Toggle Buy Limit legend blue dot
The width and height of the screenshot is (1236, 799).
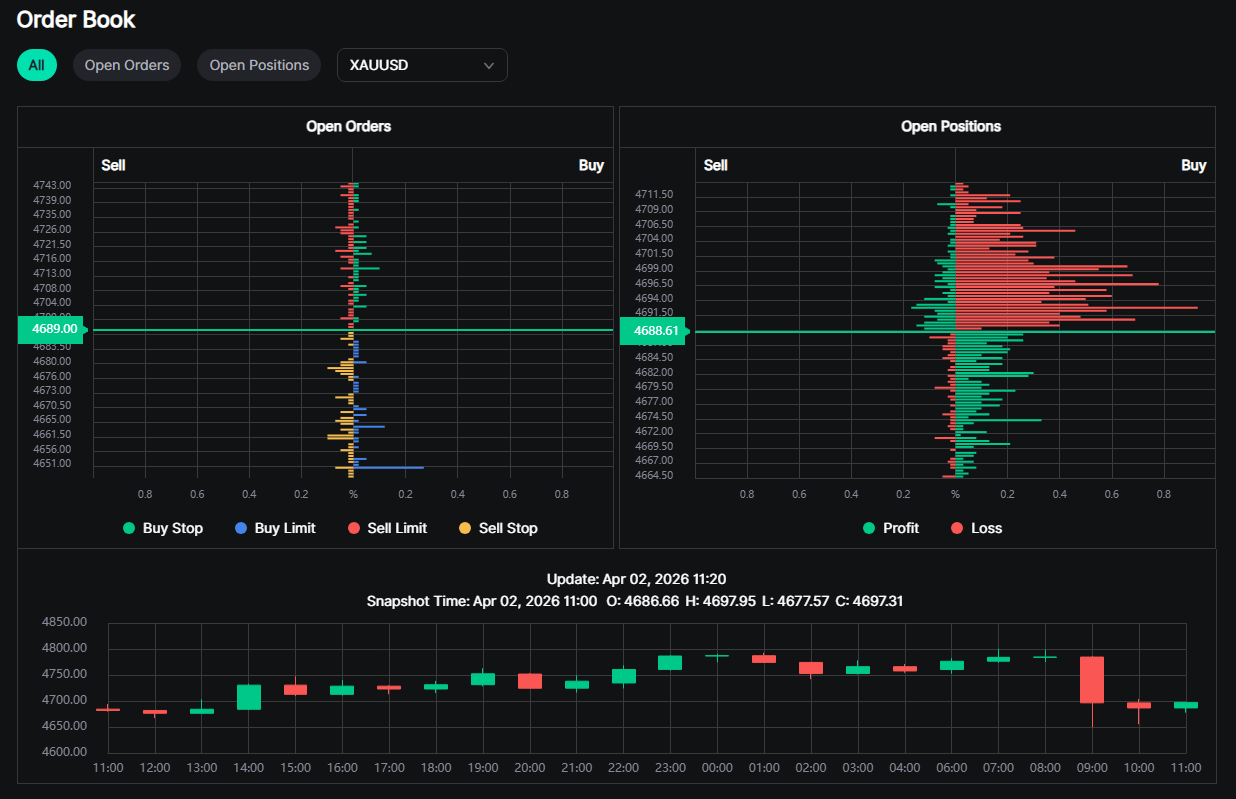(x=241, y=528)
